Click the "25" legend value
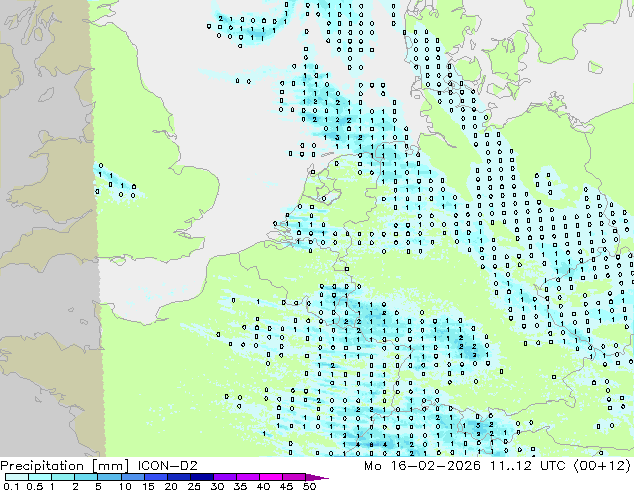 coord(194,486)
